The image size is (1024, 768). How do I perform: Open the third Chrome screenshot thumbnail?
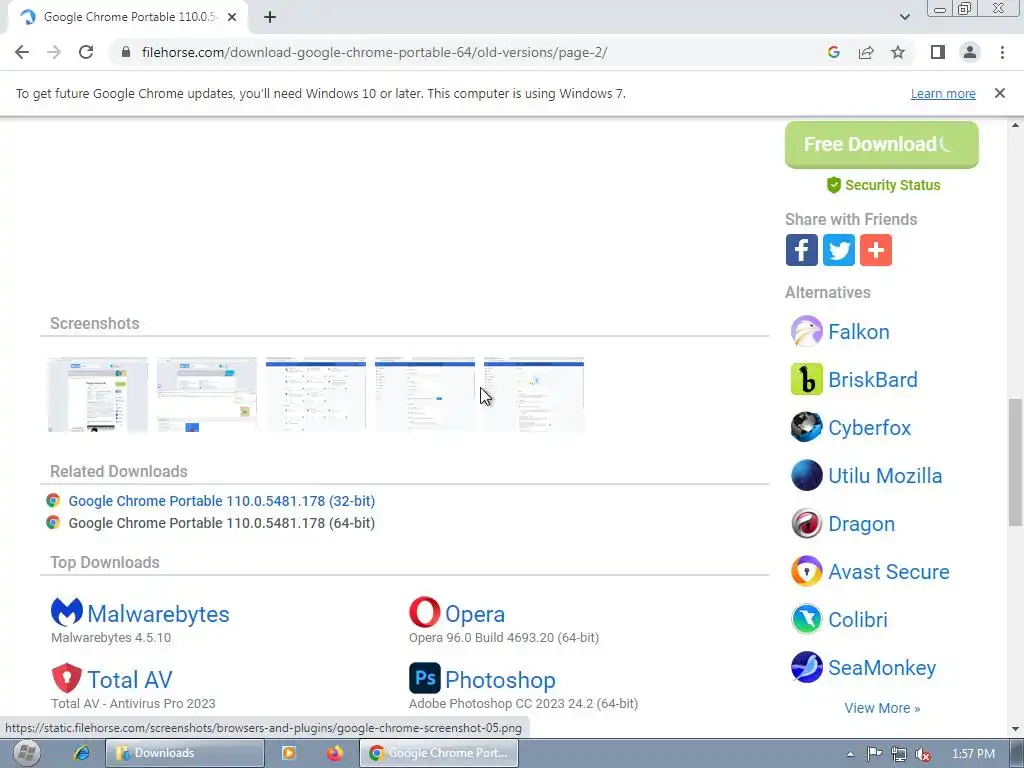(x=316, y=394)
